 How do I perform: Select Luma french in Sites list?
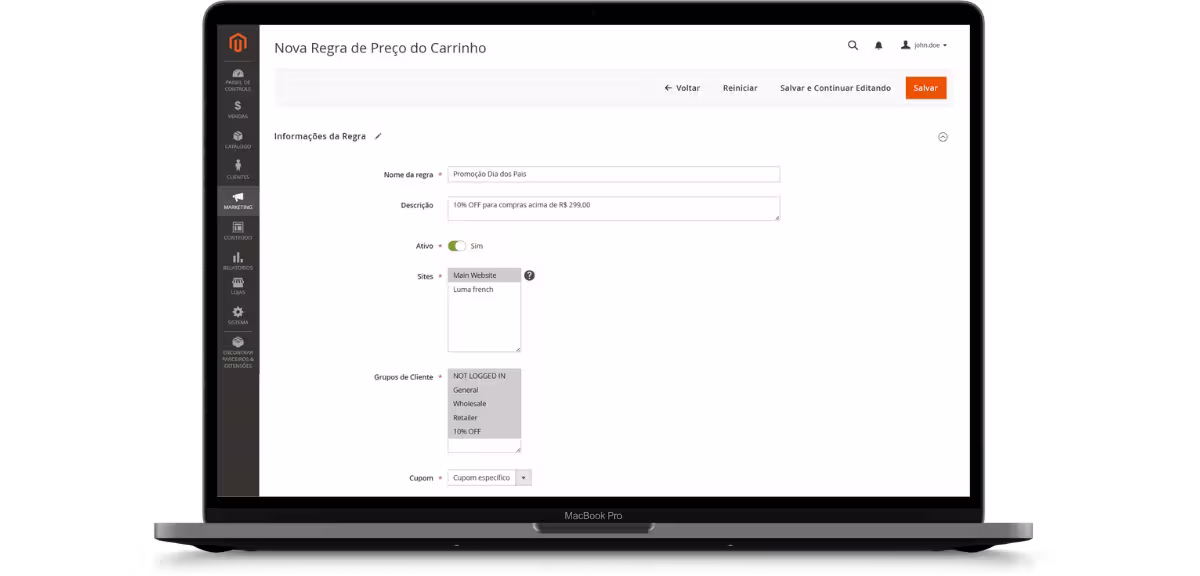point(484,289)
